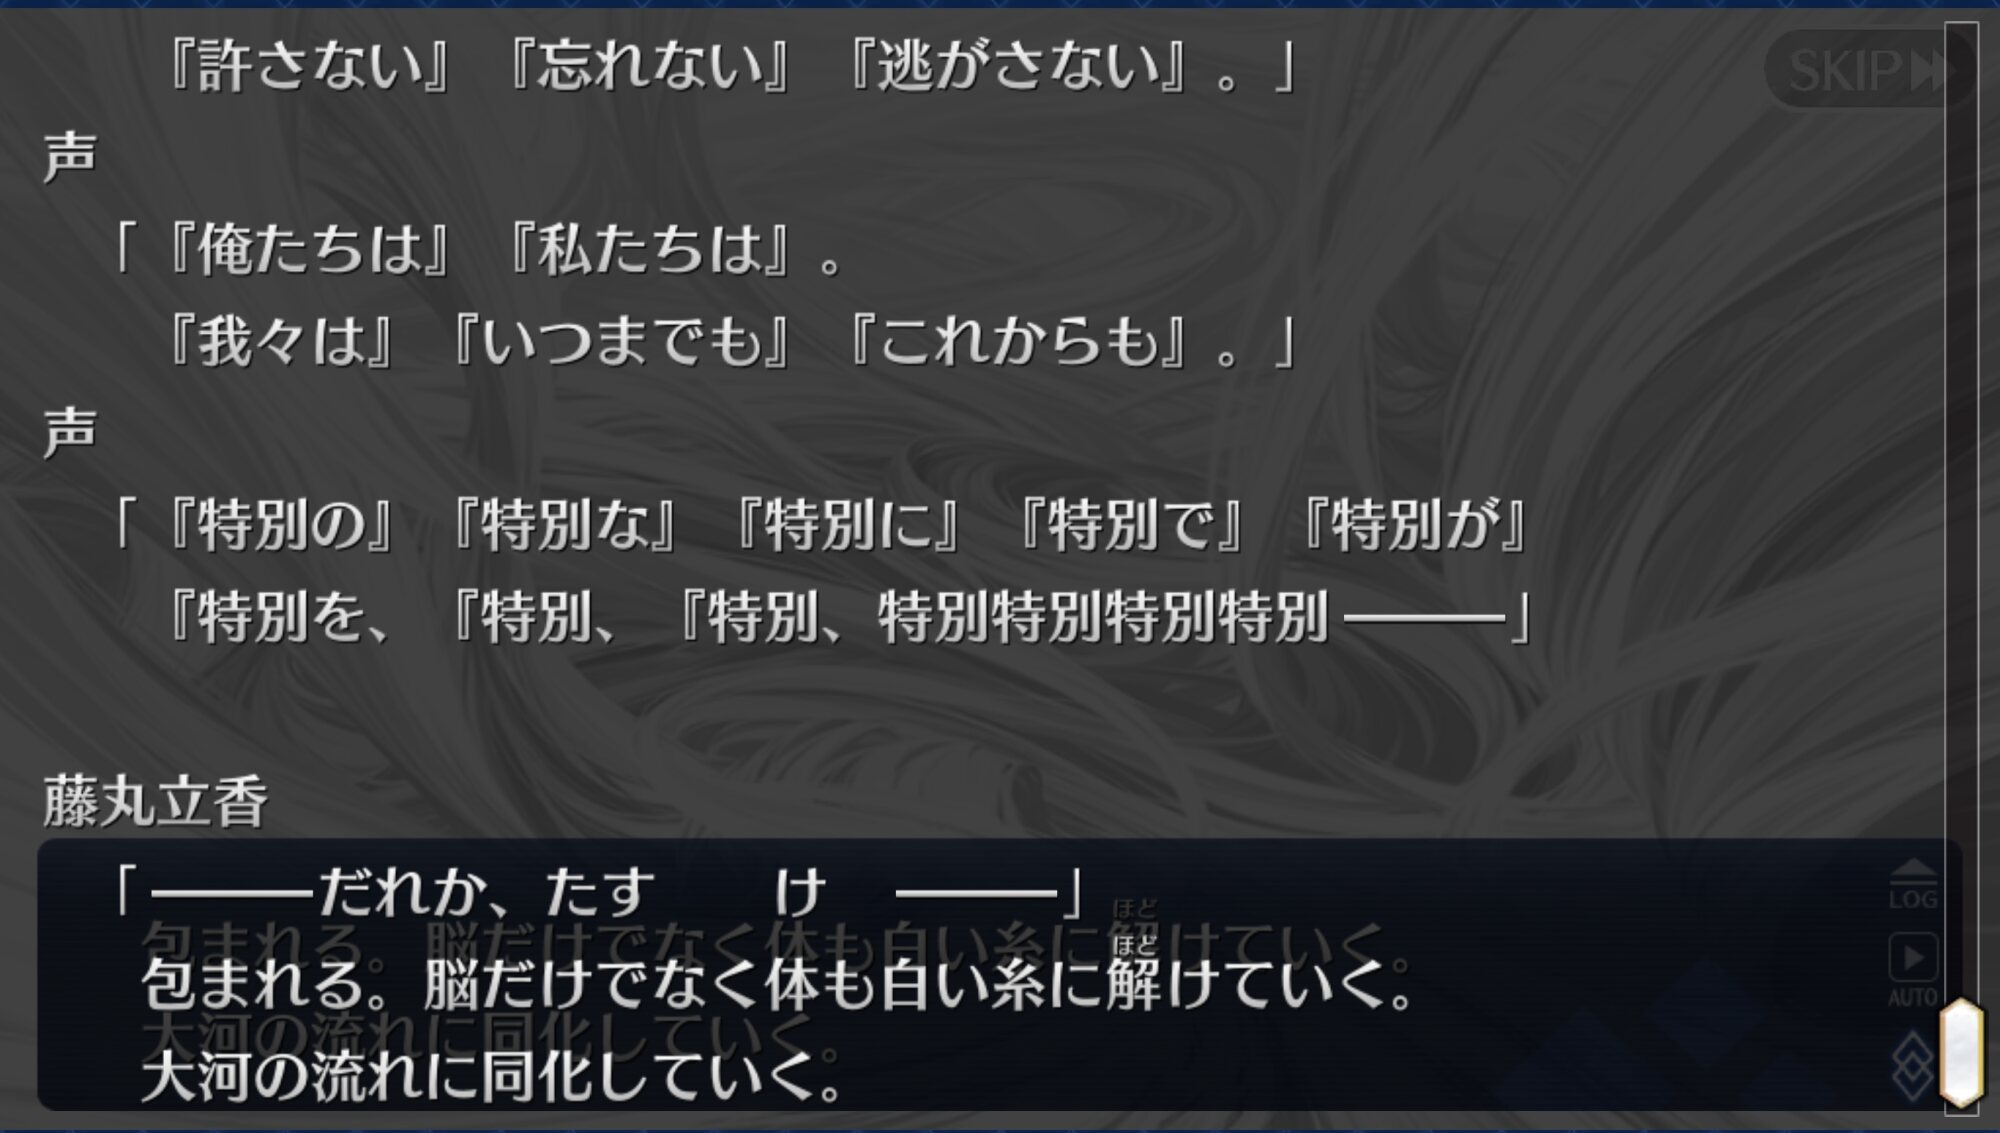
Task: Click the upper part of the log scrollbar track
Action: coord(1962,300)
